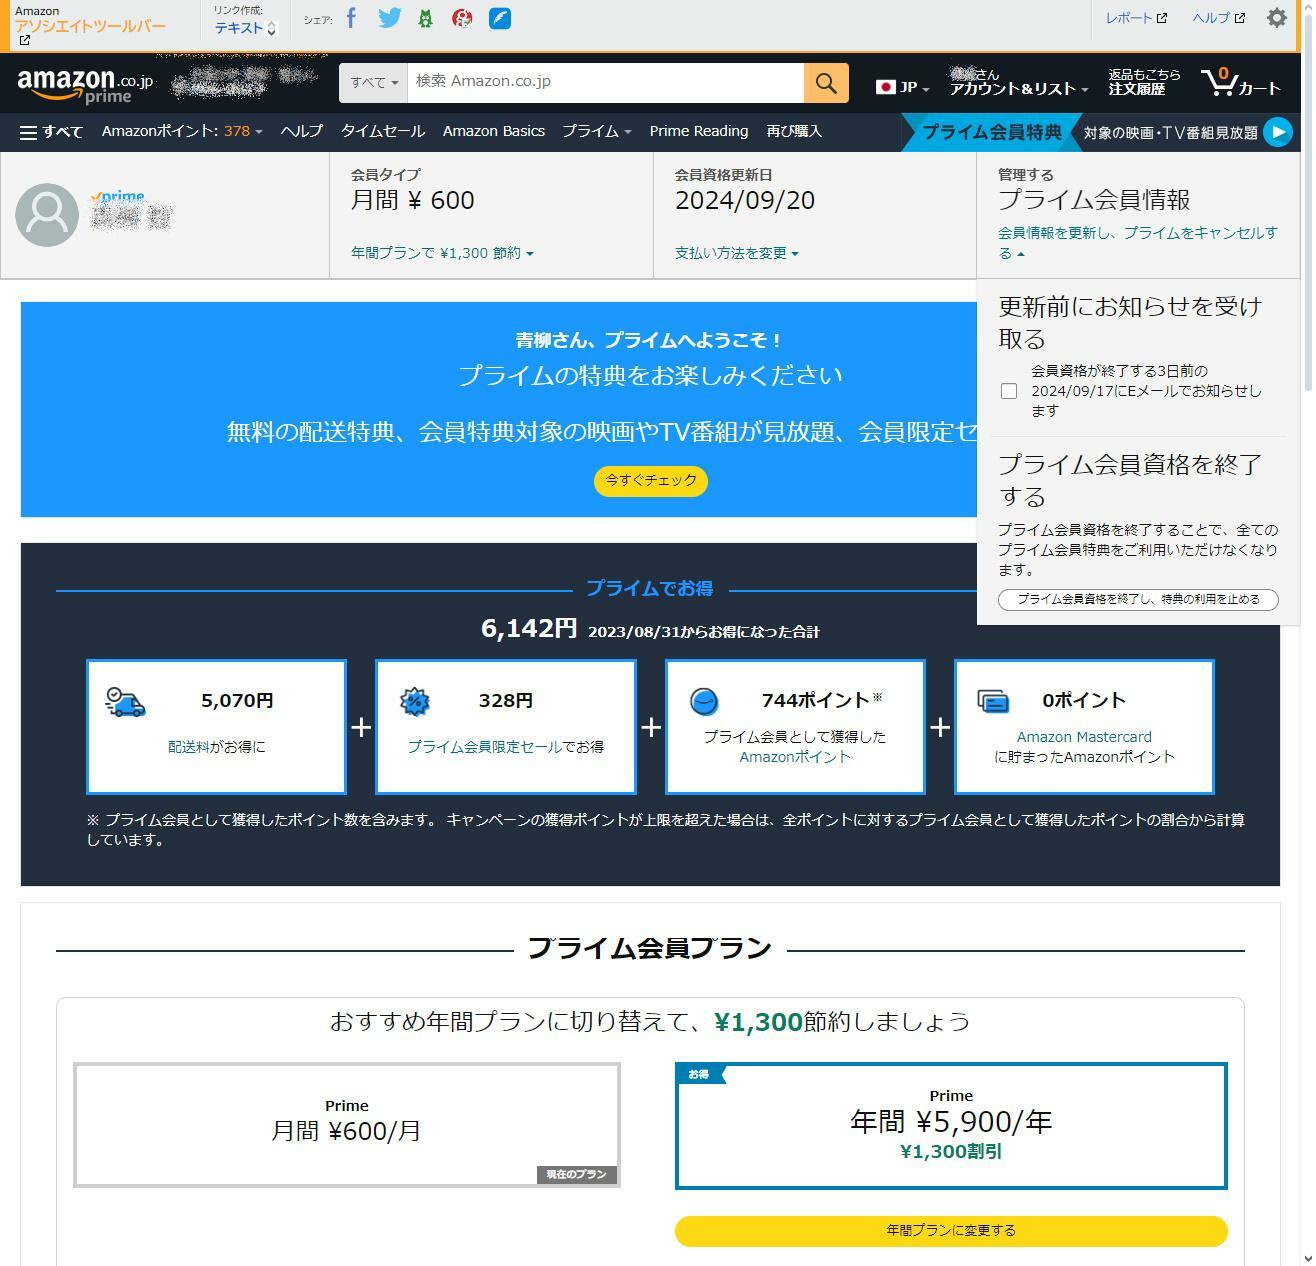This screenshot has height=1266, width=1316.
Task: Click the blue feather share icon
Action: click(x=500, y=18)
